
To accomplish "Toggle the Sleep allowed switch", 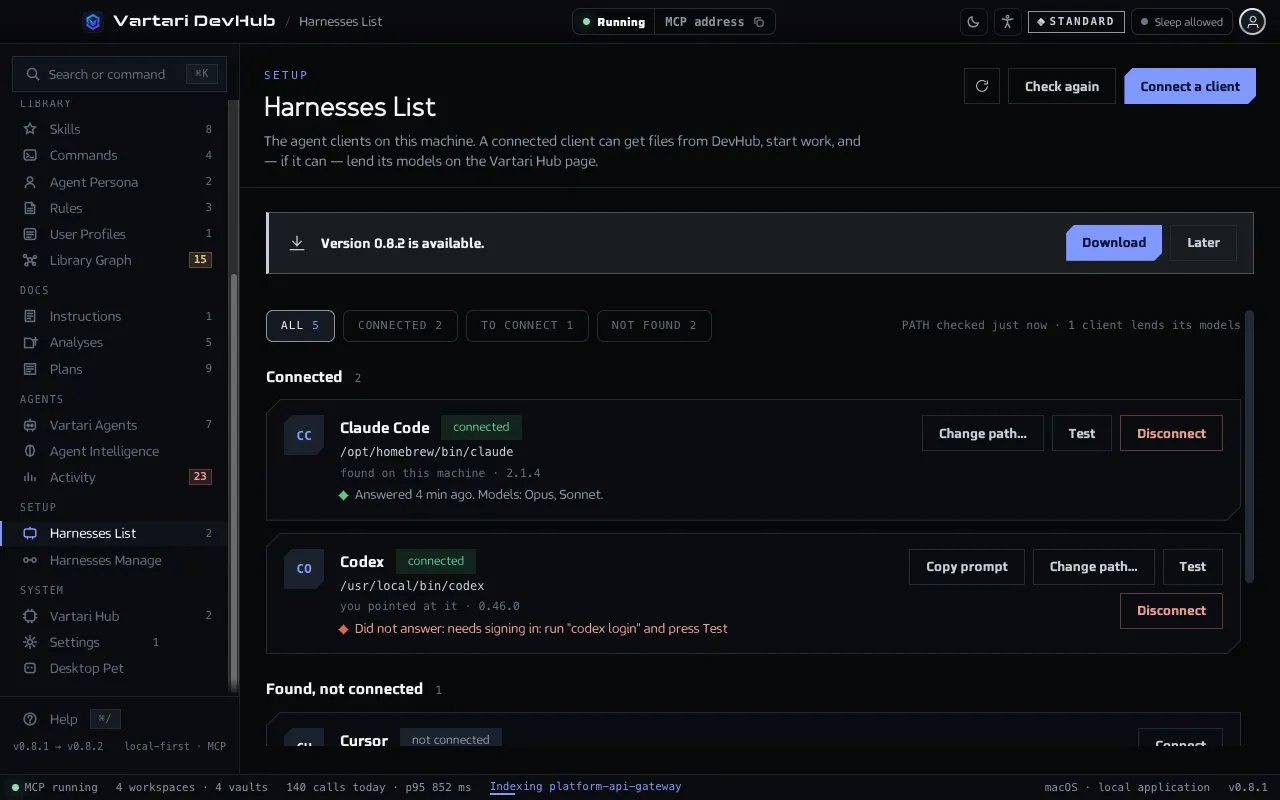I will click(1181, 21).
